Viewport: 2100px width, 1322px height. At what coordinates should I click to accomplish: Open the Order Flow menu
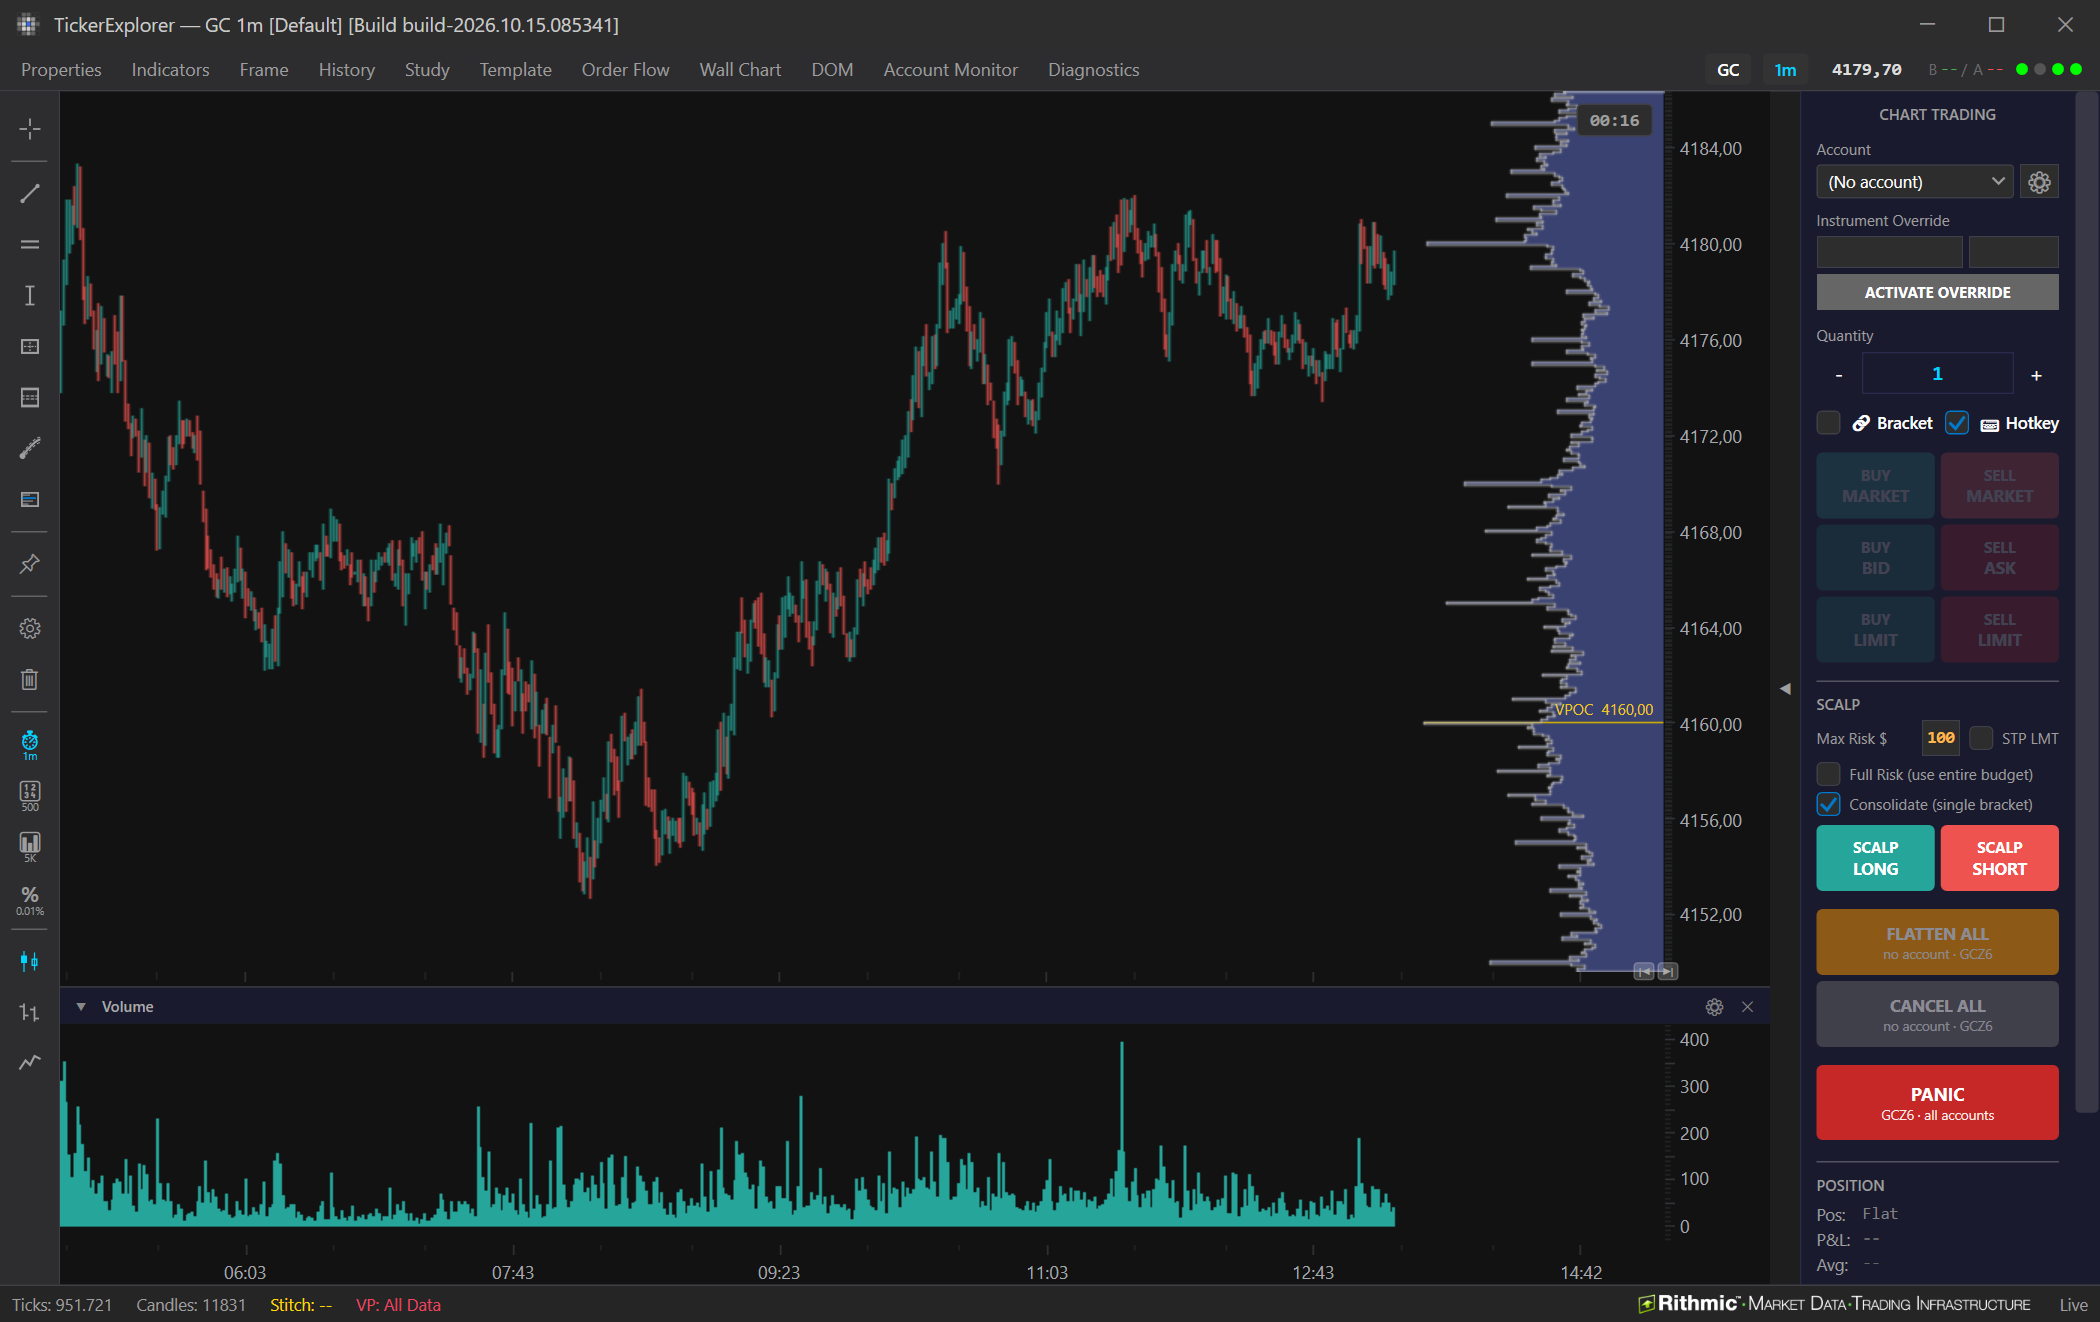[625, 70]
